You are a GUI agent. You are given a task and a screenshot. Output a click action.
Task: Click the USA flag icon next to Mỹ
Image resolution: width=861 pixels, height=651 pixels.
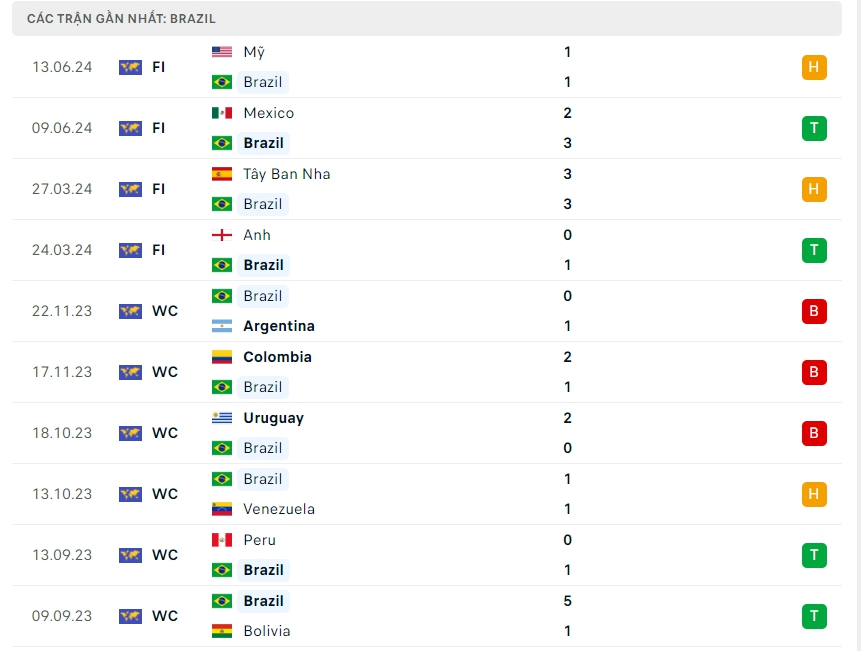[222, 52]
